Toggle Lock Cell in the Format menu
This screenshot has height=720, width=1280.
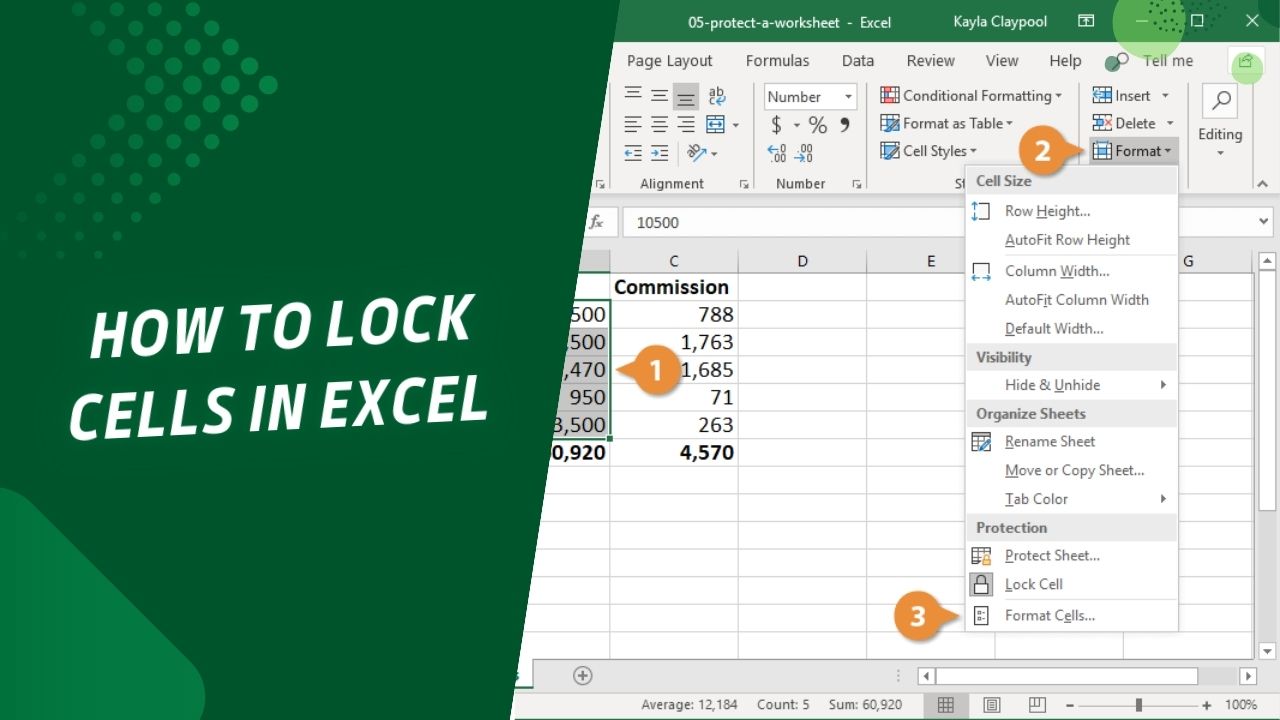pyautogui.click(x=1034, y=584)
